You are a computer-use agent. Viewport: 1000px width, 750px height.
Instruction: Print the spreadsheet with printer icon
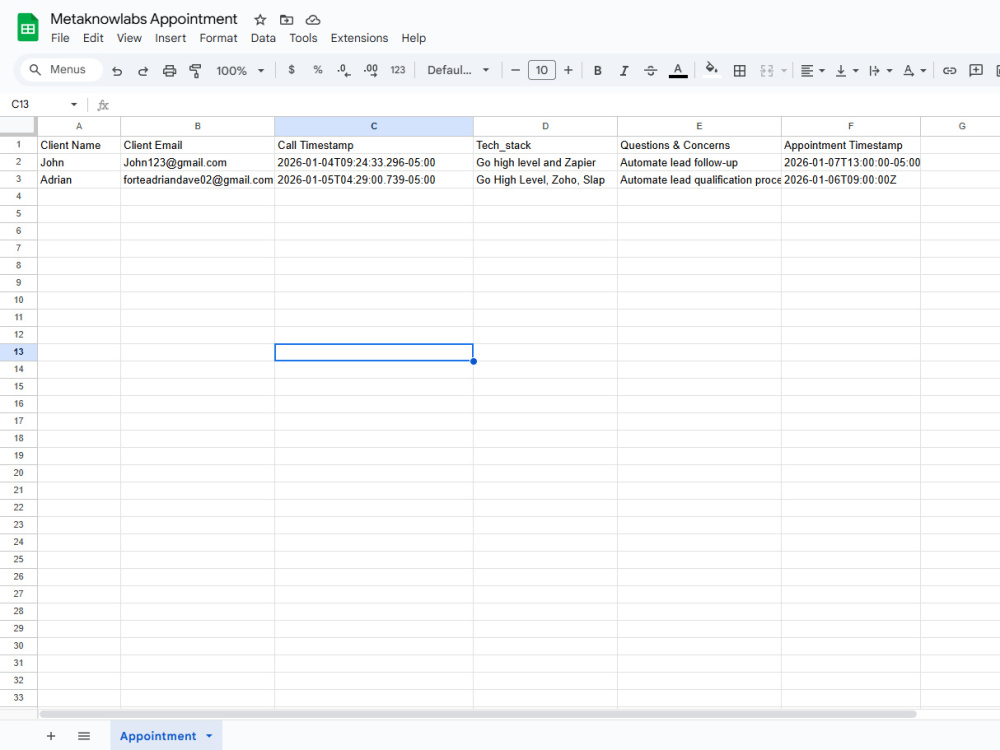tap(169, 70)
